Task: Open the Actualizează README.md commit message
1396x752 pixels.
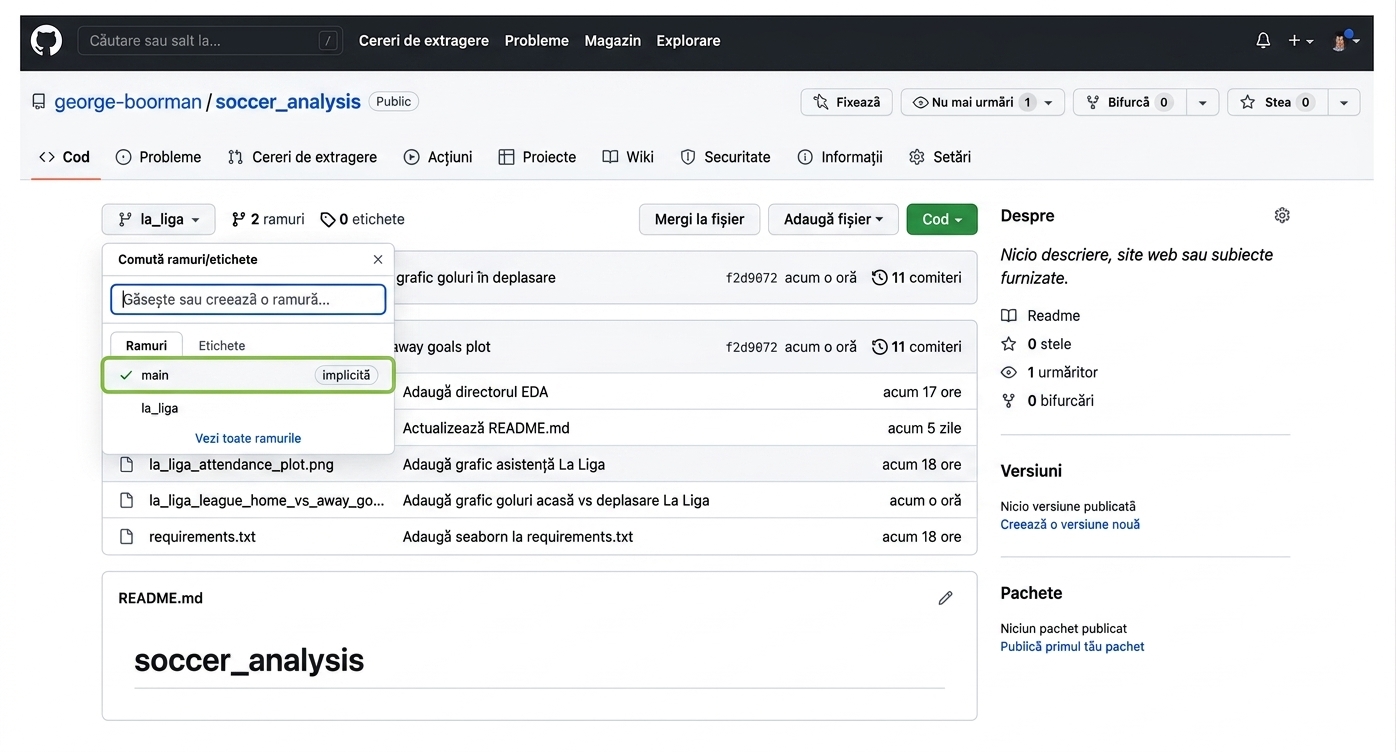Action: pyautogui.click(x=486, y=428)
